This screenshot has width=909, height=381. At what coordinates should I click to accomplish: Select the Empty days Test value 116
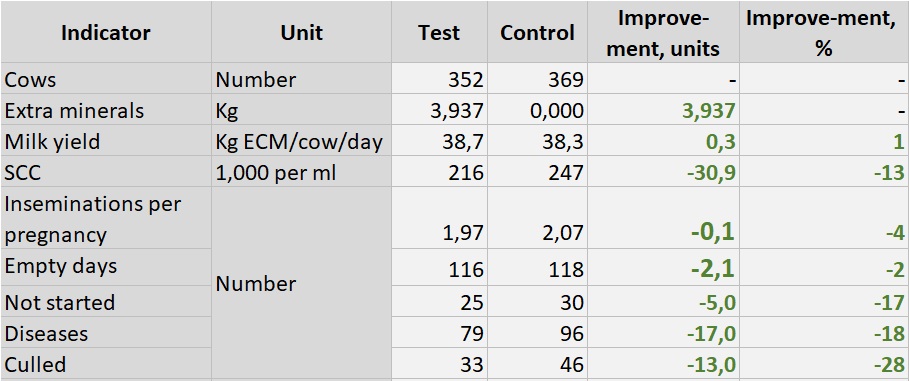pyautogui.click(x=439, y=267)
